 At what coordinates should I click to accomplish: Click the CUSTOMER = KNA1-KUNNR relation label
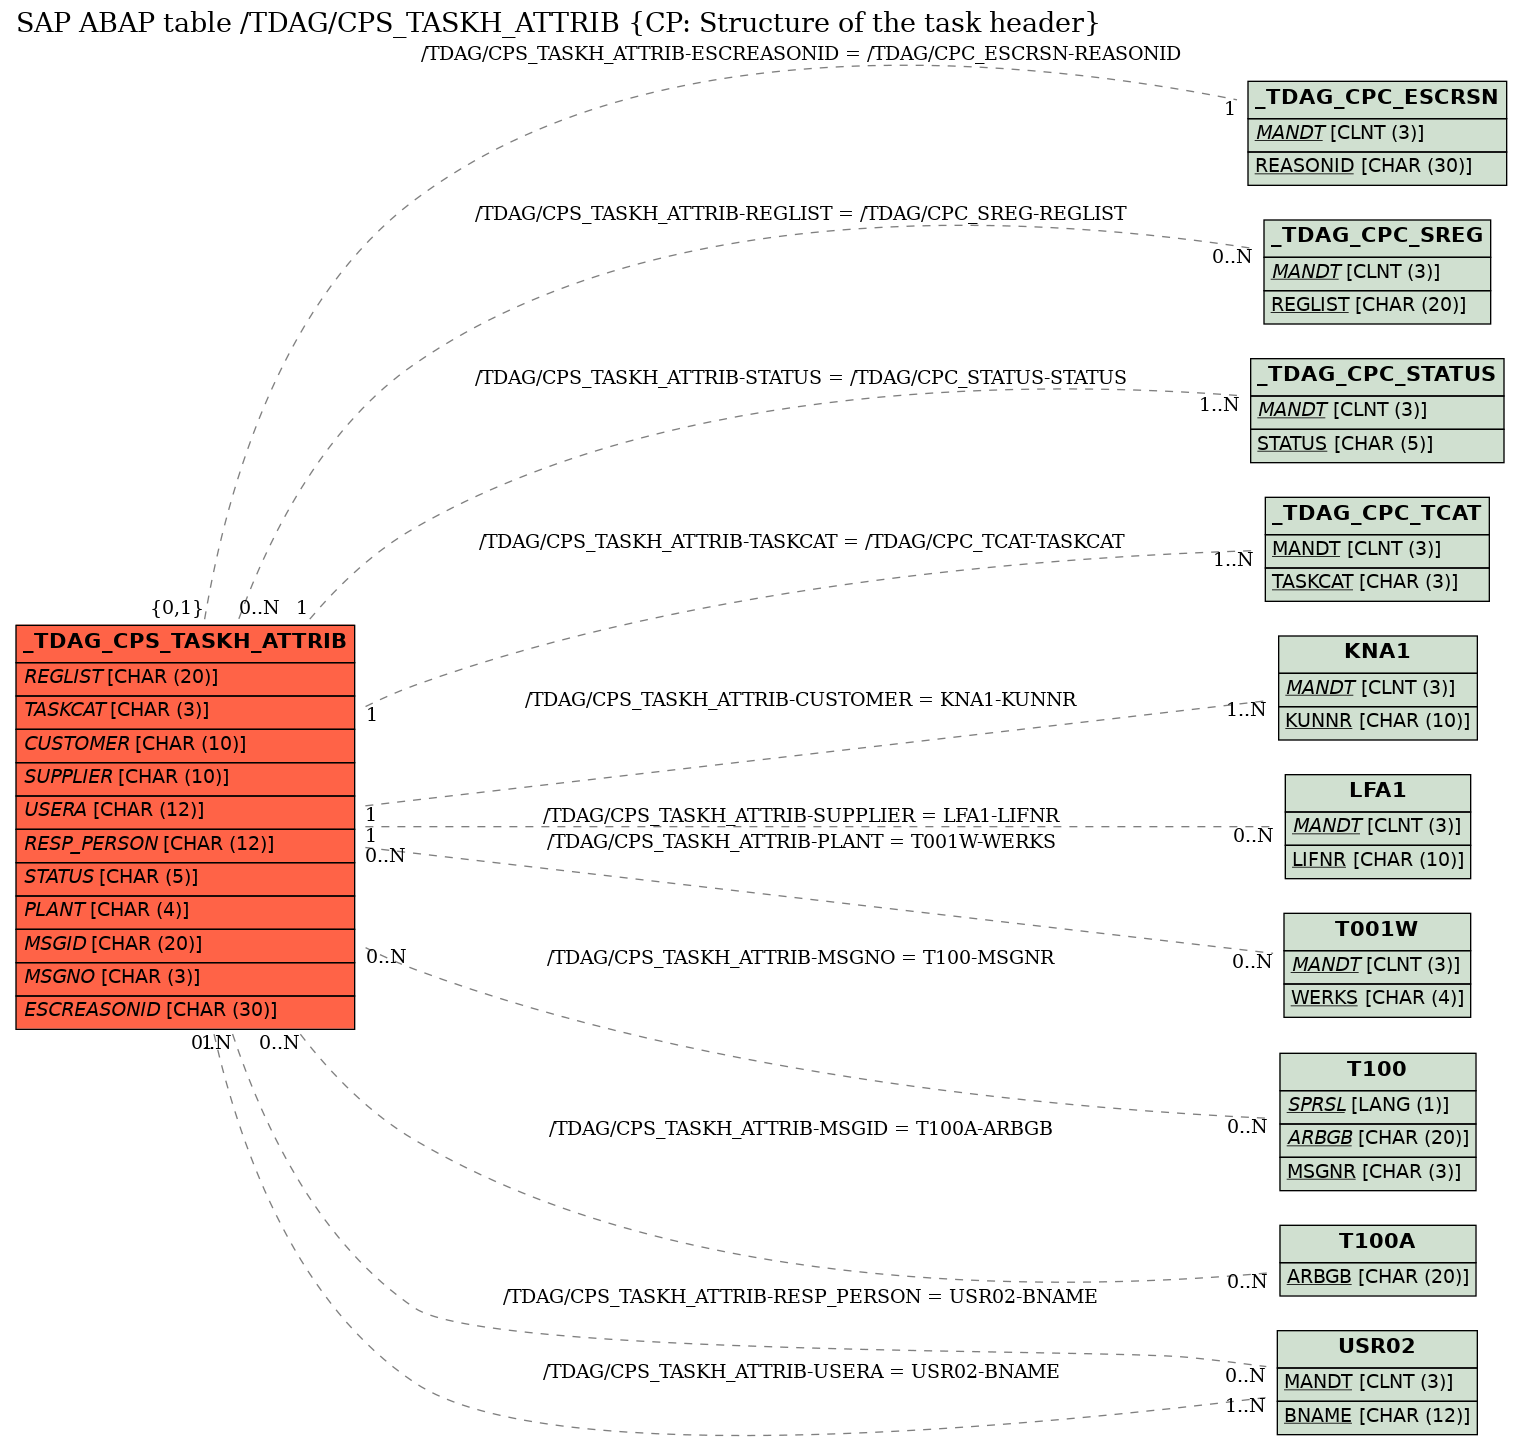click(x=801, y=700)
